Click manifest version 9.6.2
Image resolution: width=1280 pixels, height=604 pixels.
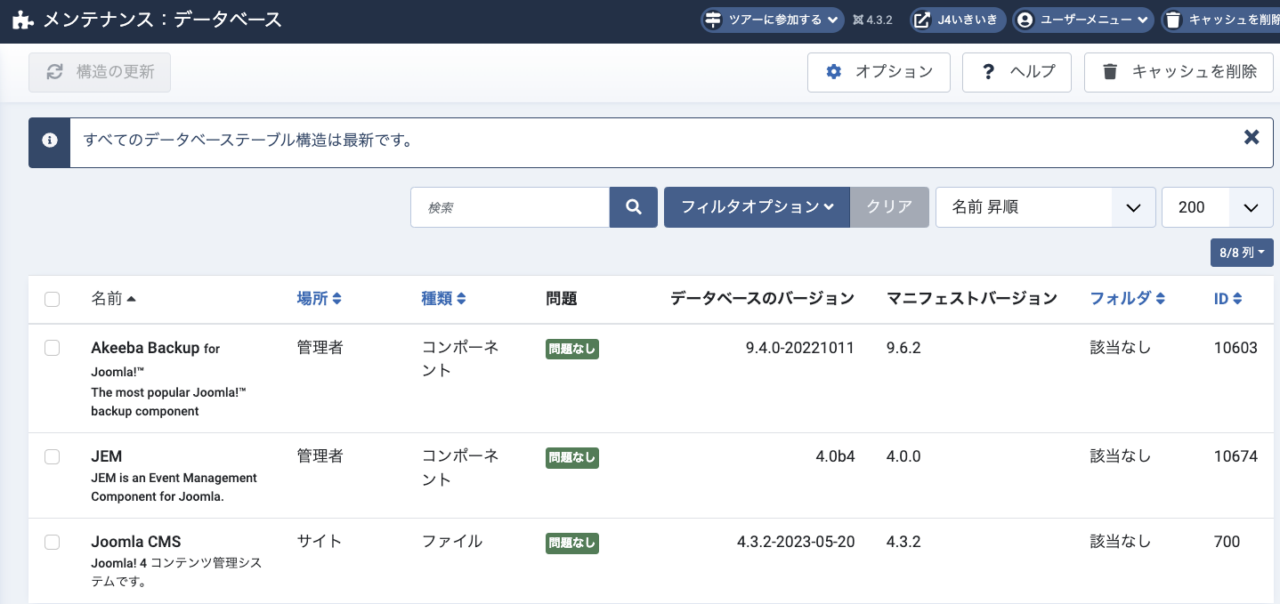tap(903, 348)
